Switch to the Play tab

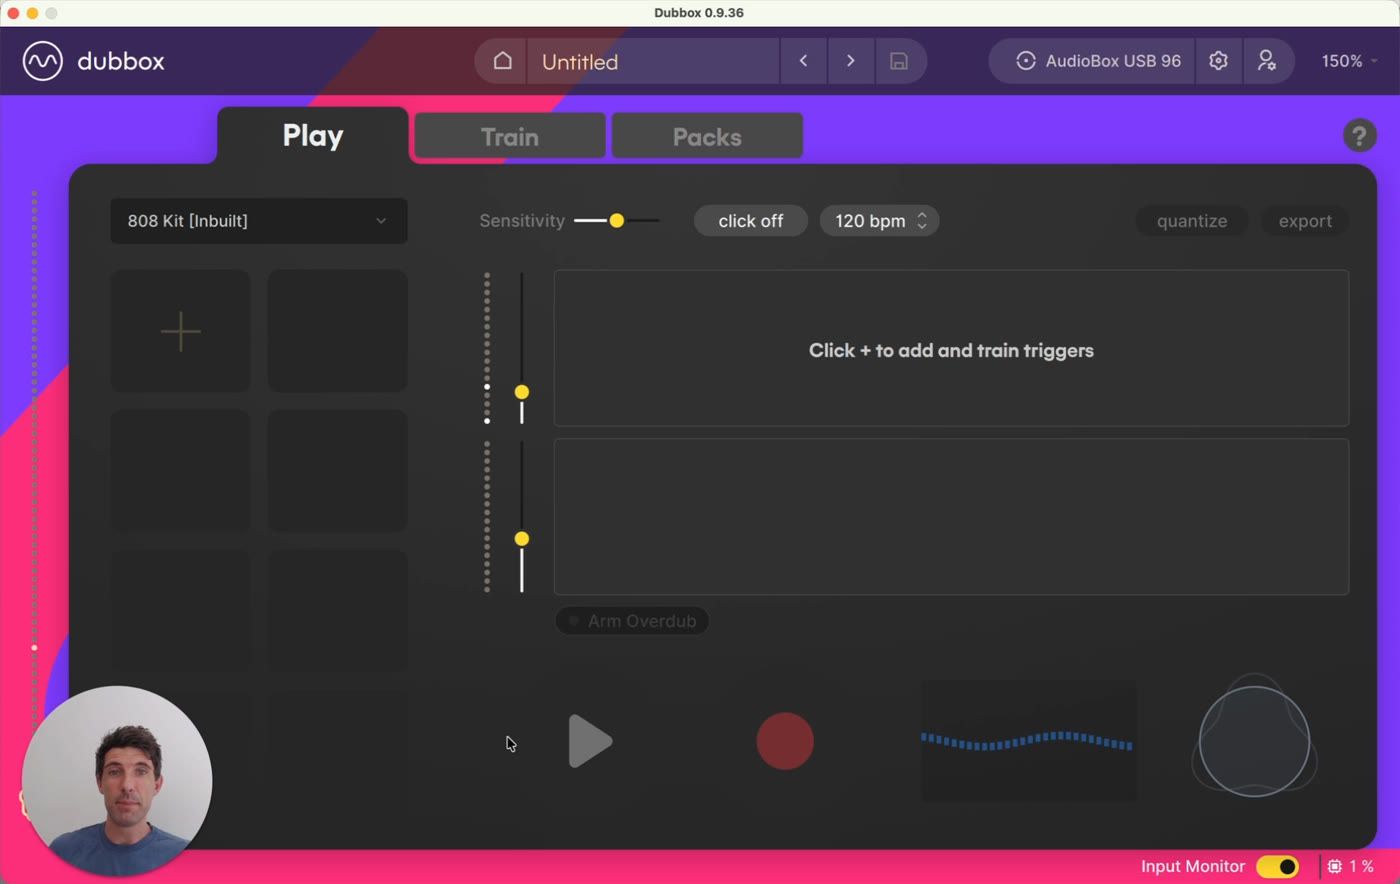[313, 135]
